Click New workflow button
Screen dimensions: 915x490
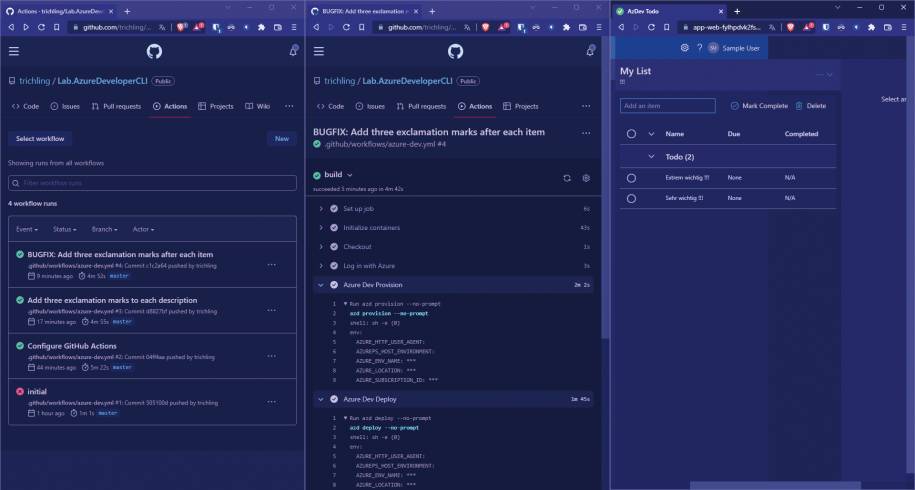tap(282, 139)
